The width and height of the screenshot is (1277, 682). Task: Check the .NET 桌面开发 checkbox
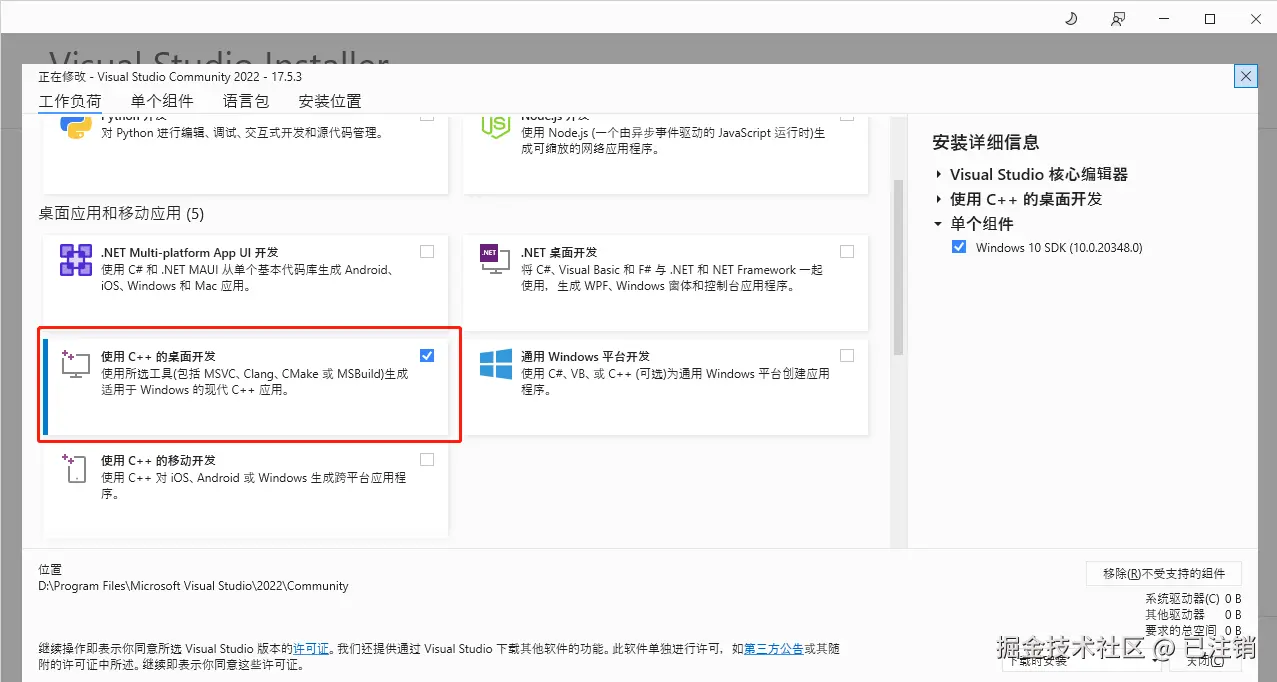[847, 252]
